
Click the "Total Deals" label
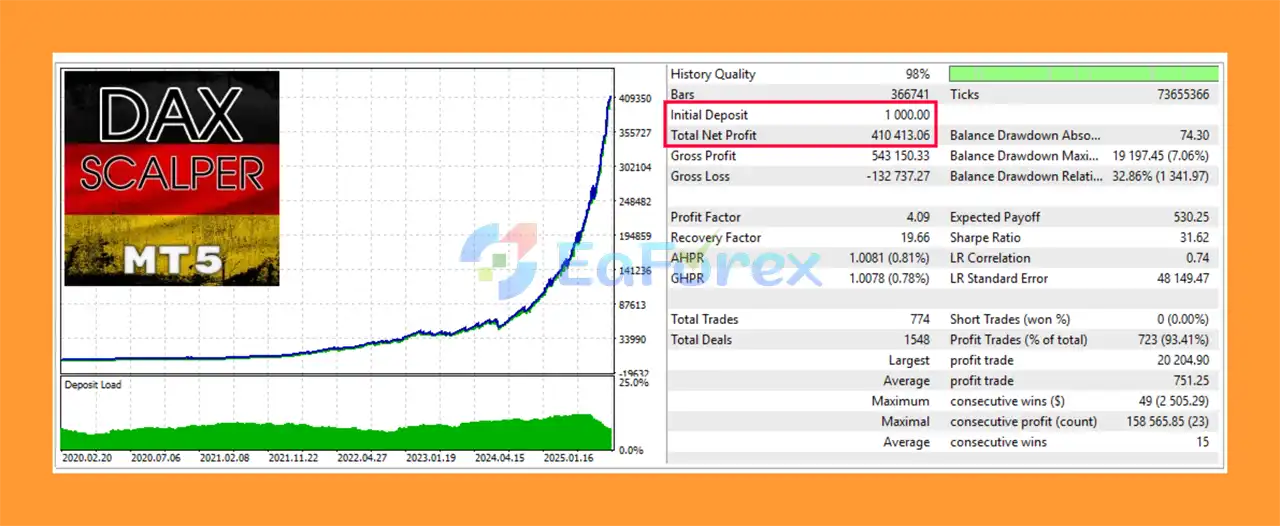701,340
